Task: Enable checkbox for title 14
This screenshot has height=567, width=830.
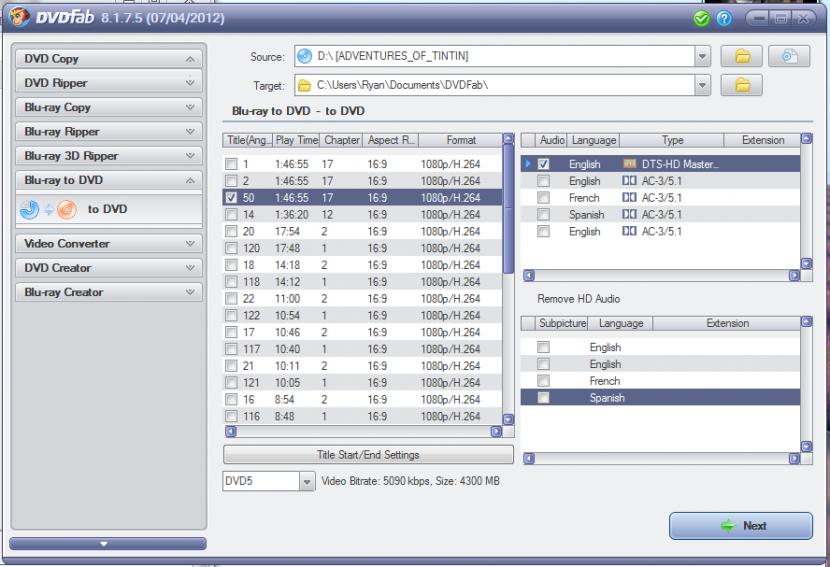Action: coord(232,214)
